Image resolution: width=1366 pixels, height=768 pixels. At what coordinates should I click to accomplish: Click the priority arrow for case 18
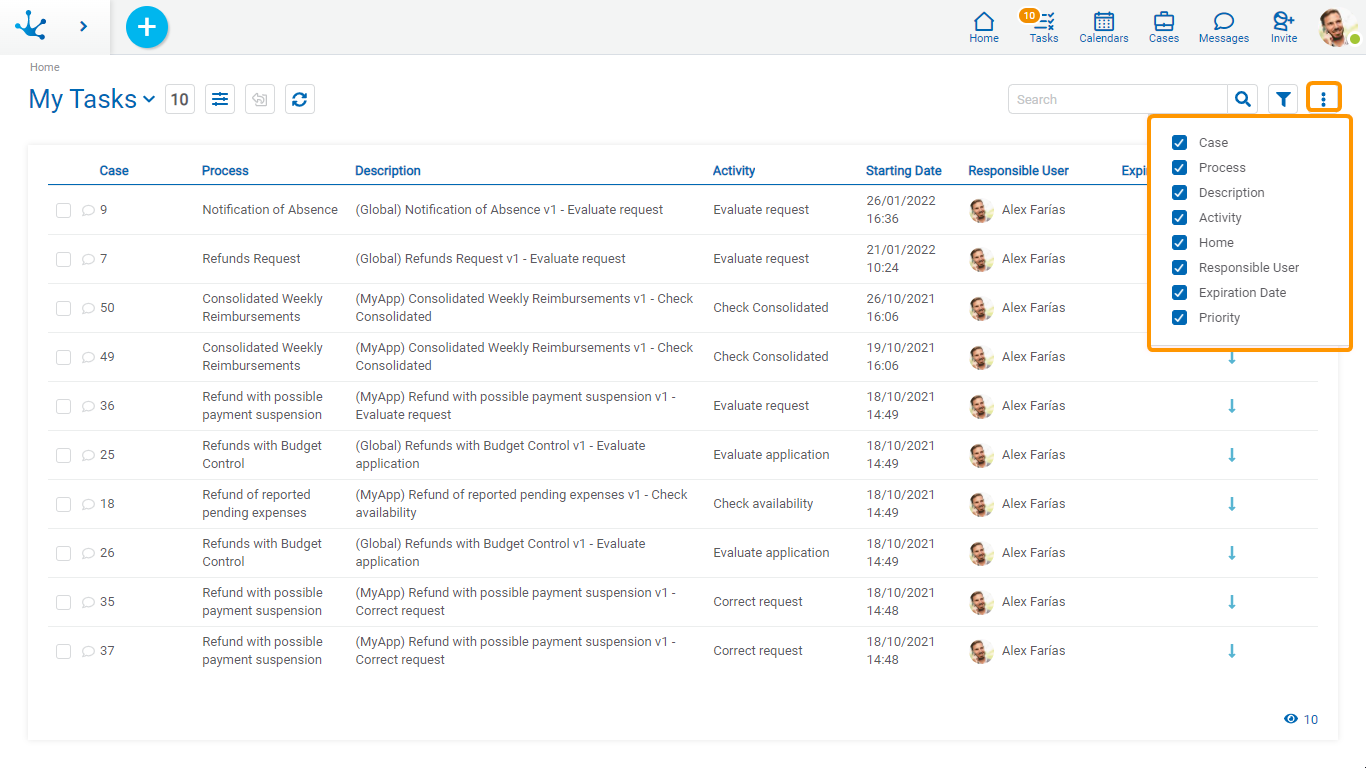(x=1232, y=504)
